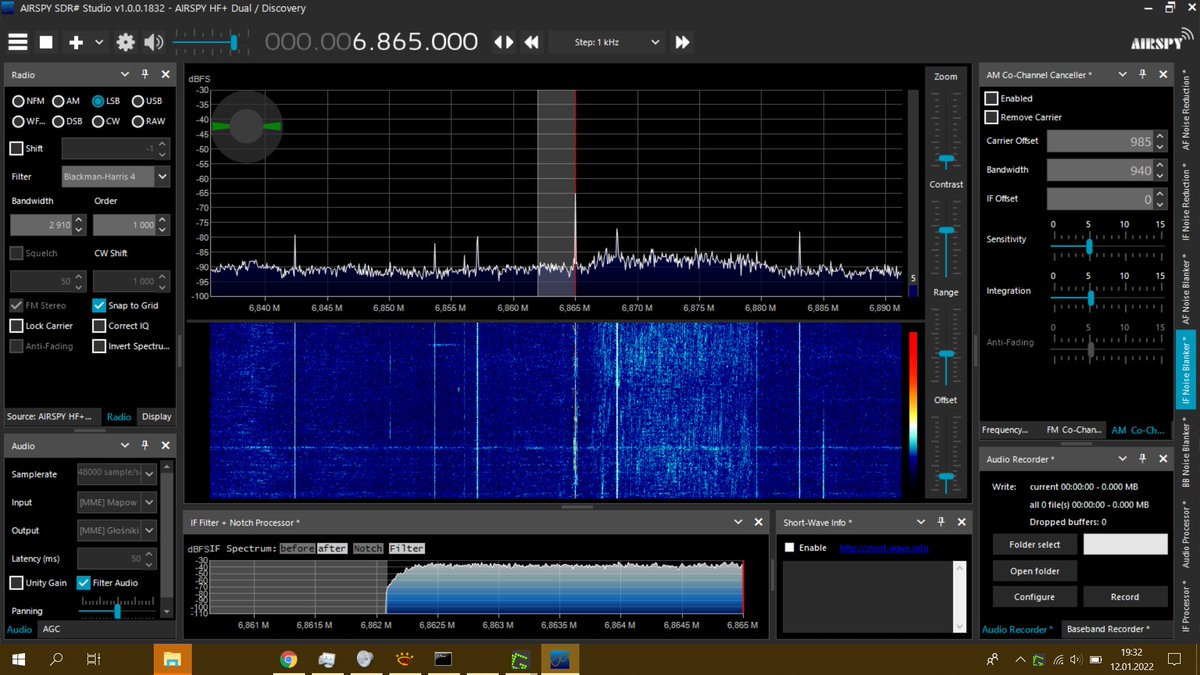Open Audio panel options chevron
This screenshot has width=1200, height=675.
(125, 445)
